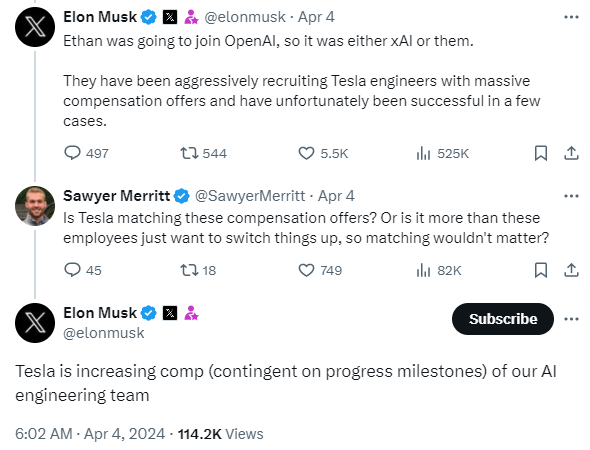Open @SawyerMerritt profile handle link

(249, 196)
